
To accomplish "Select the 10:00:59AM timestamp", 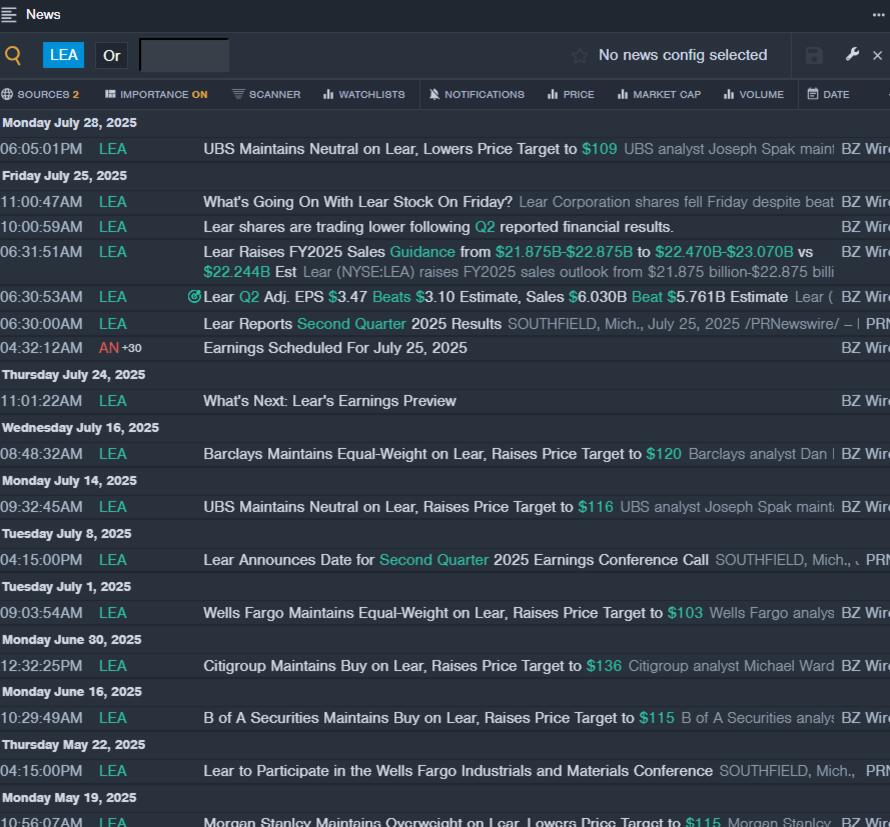I will tap(41, 227).
